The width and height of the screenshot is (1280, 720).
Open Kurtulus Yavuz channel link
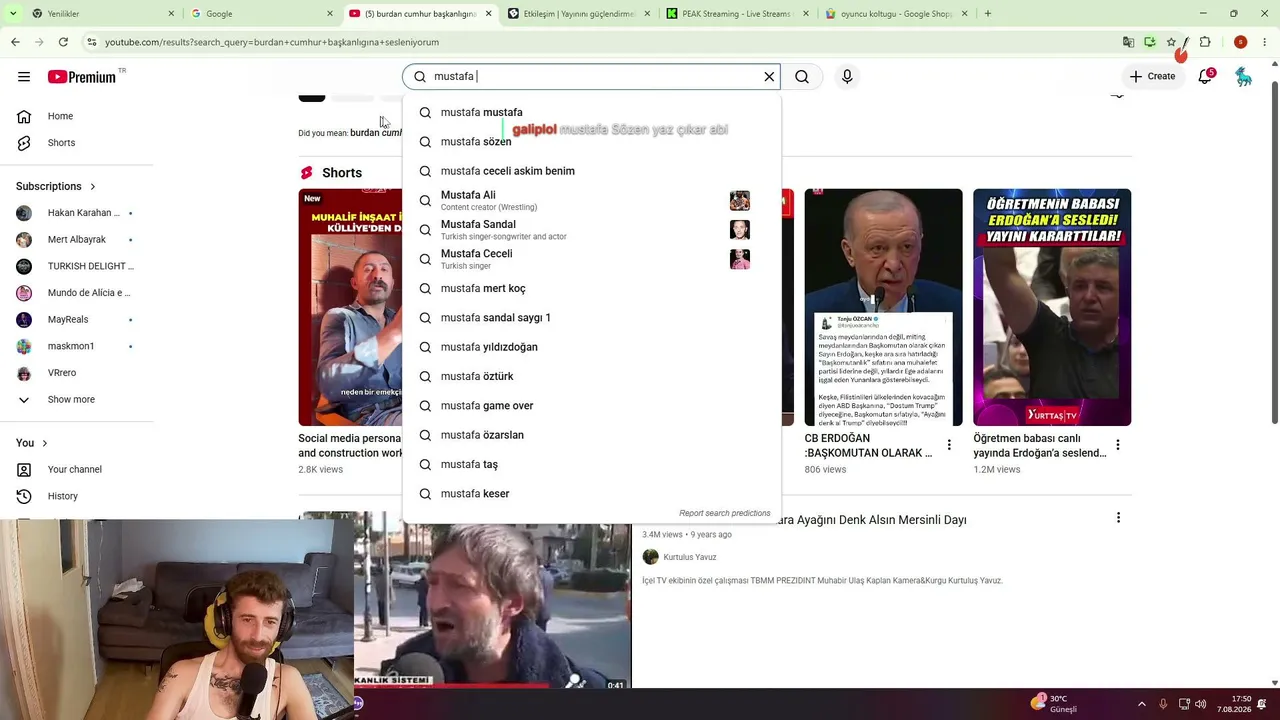690,557
